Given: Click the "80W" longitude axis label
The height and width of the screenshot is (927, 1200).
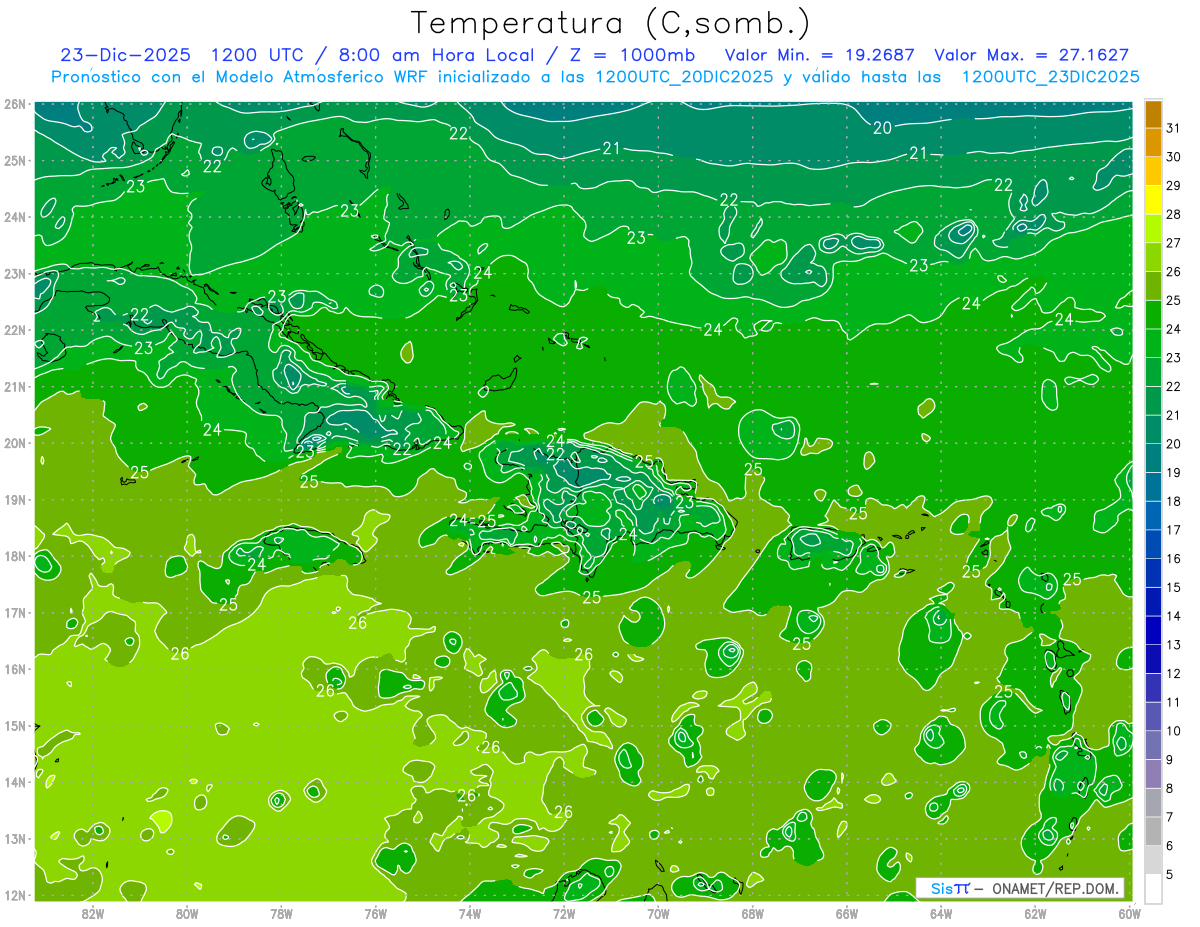Looking at the screenshot, I should 187,913.
